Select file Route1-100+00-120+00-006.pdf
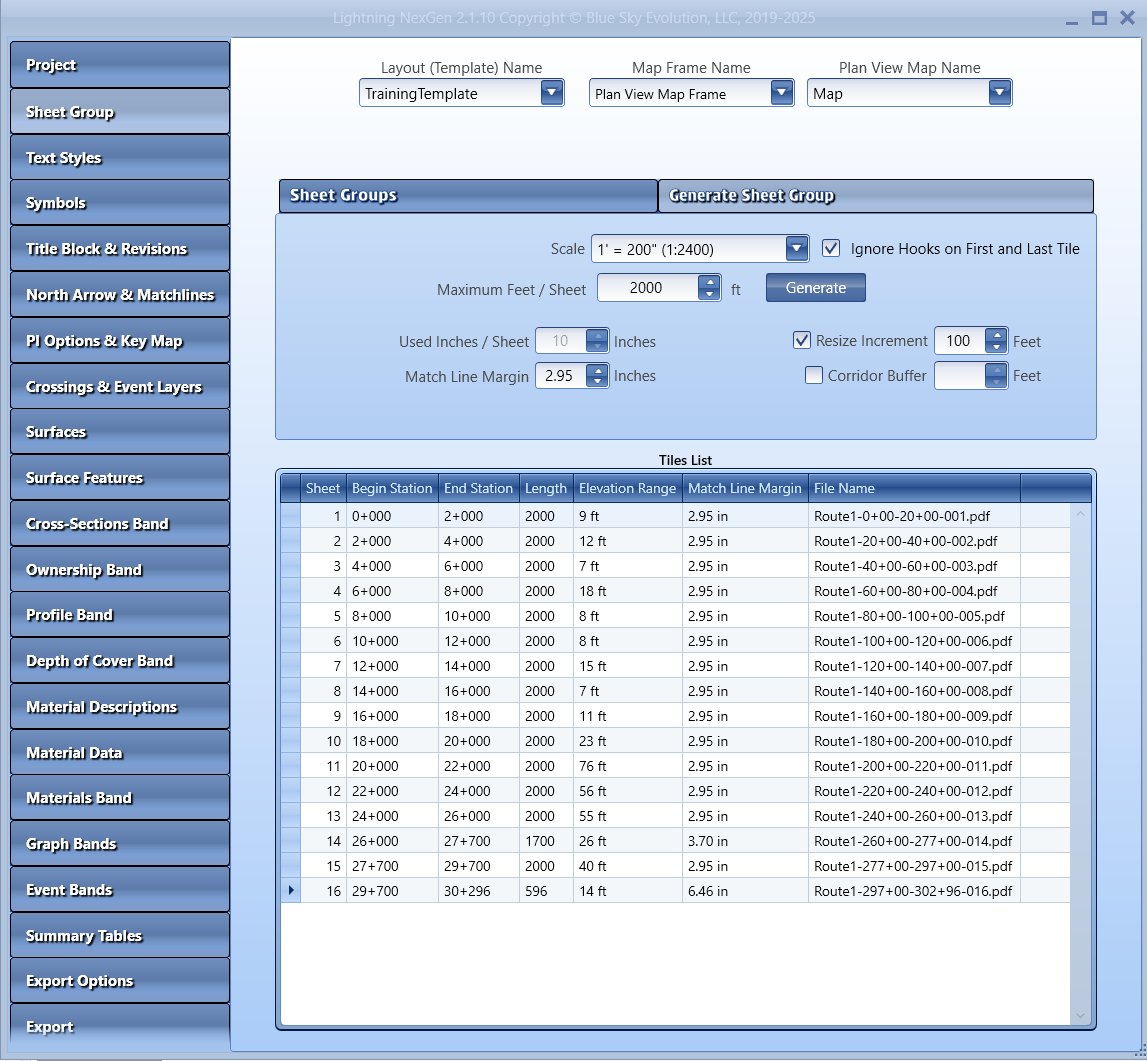The image size is (1147, 1061). tap(913, 641)
